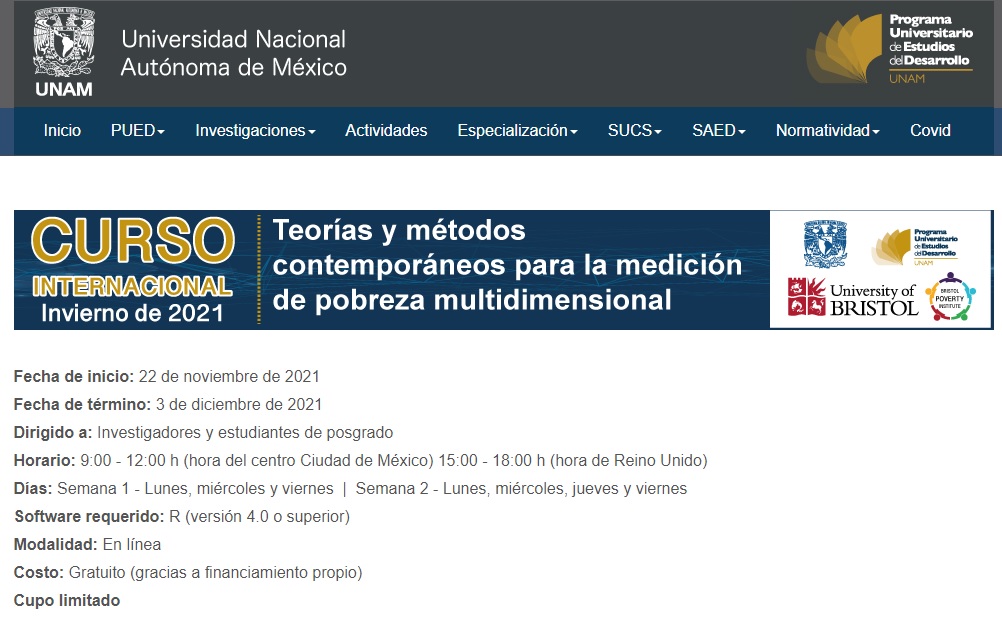Go to the Actividades page
The width and height of the screenshot is (1002, 617).
(386, 130)
